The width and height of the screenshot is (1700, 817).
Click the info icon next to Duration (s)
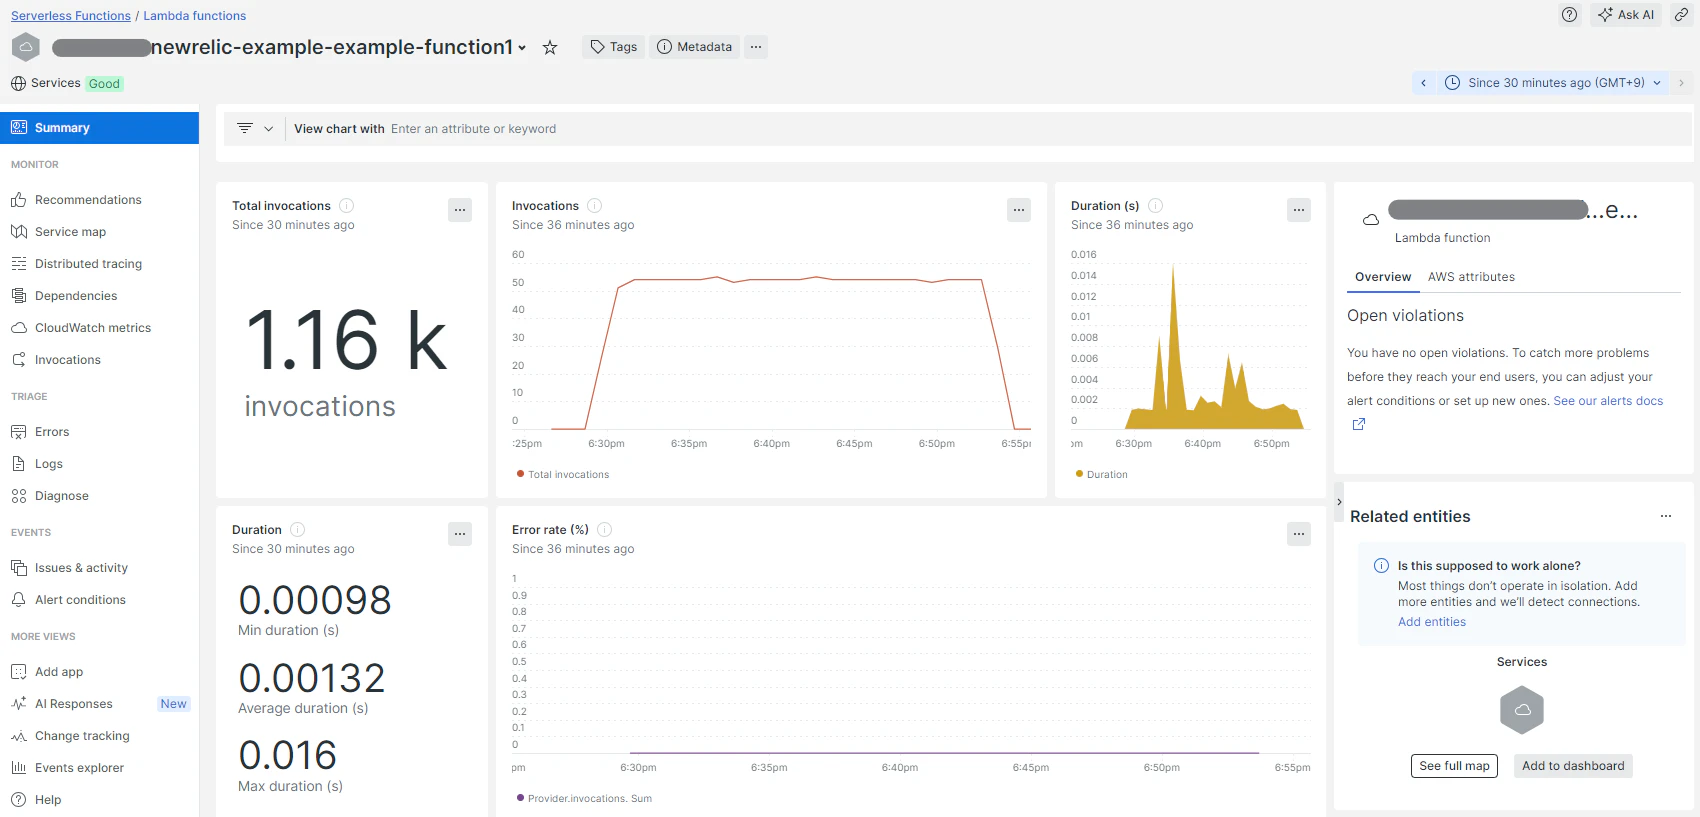[1156, 206]
